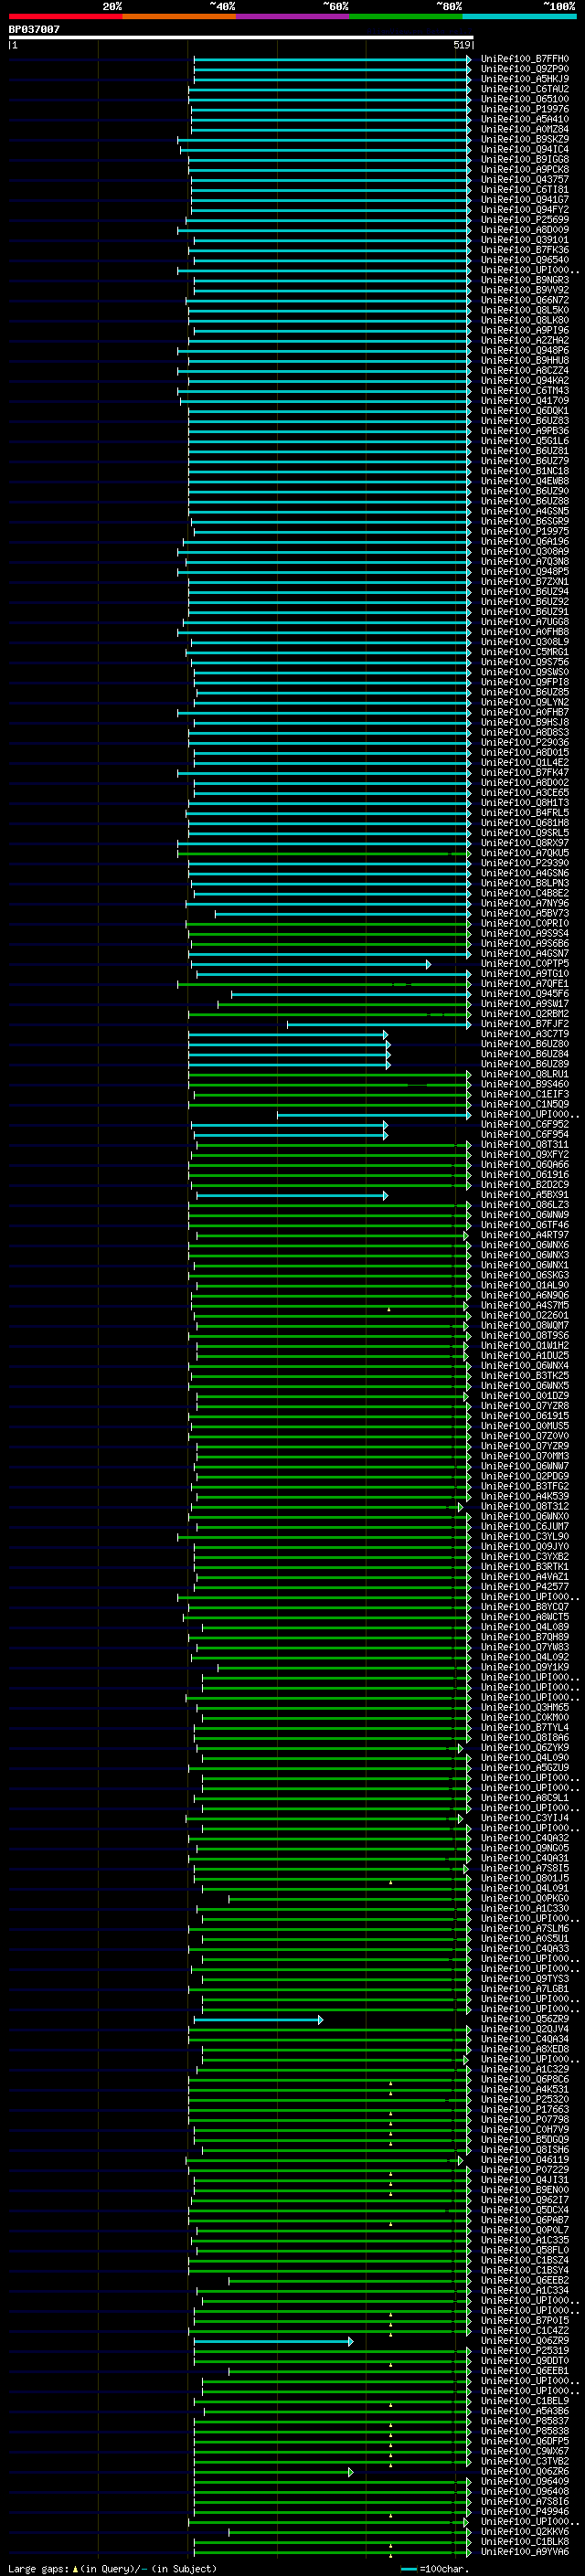Select hit label UniRef100_A3C7T9
The image size is (585, 2576).
[525, 1034]
